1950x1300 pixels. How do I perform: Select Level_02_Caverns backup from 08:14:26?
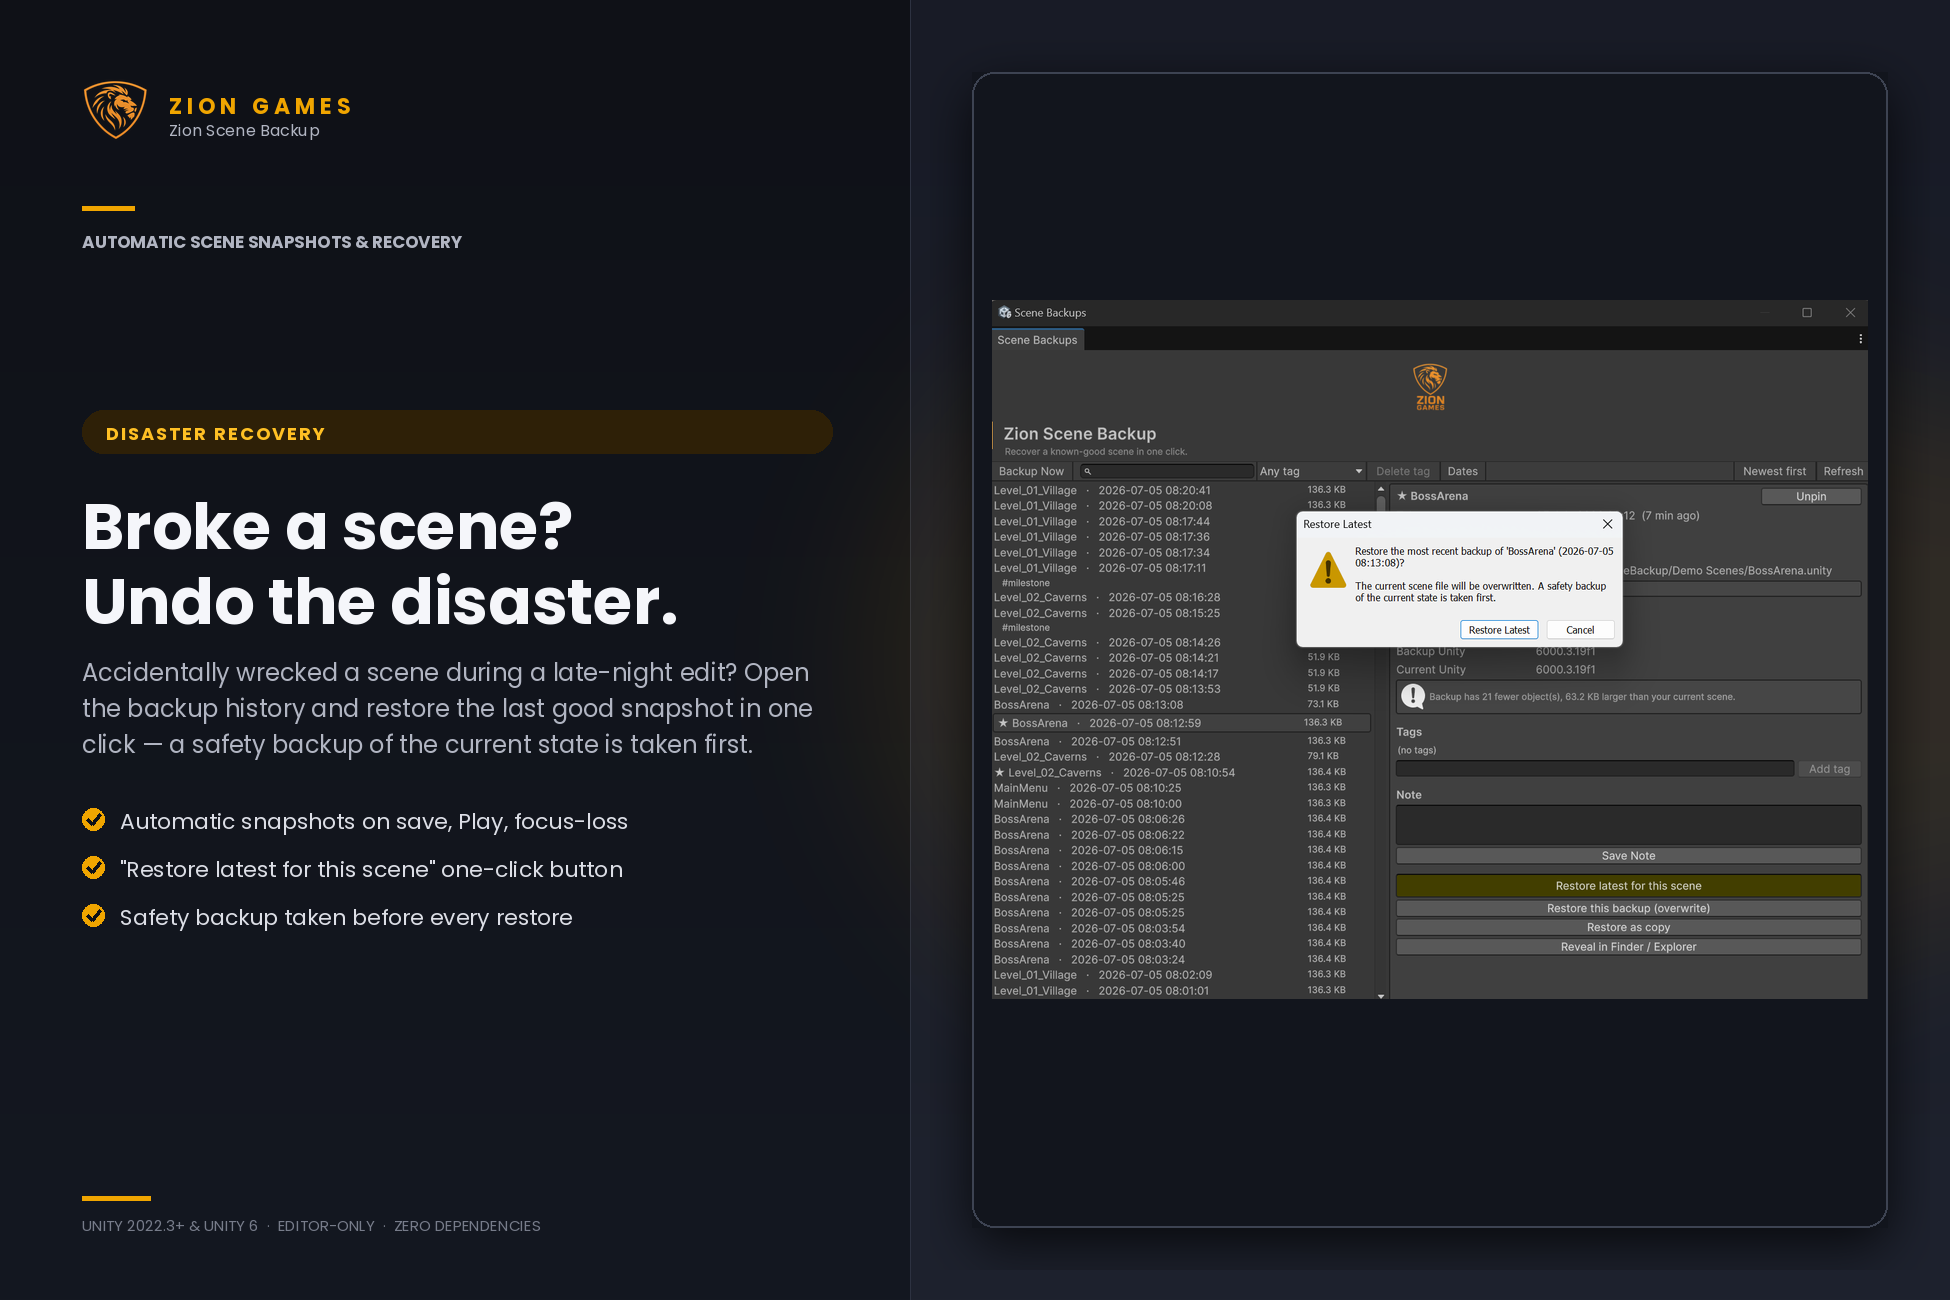click(1180, 643)
